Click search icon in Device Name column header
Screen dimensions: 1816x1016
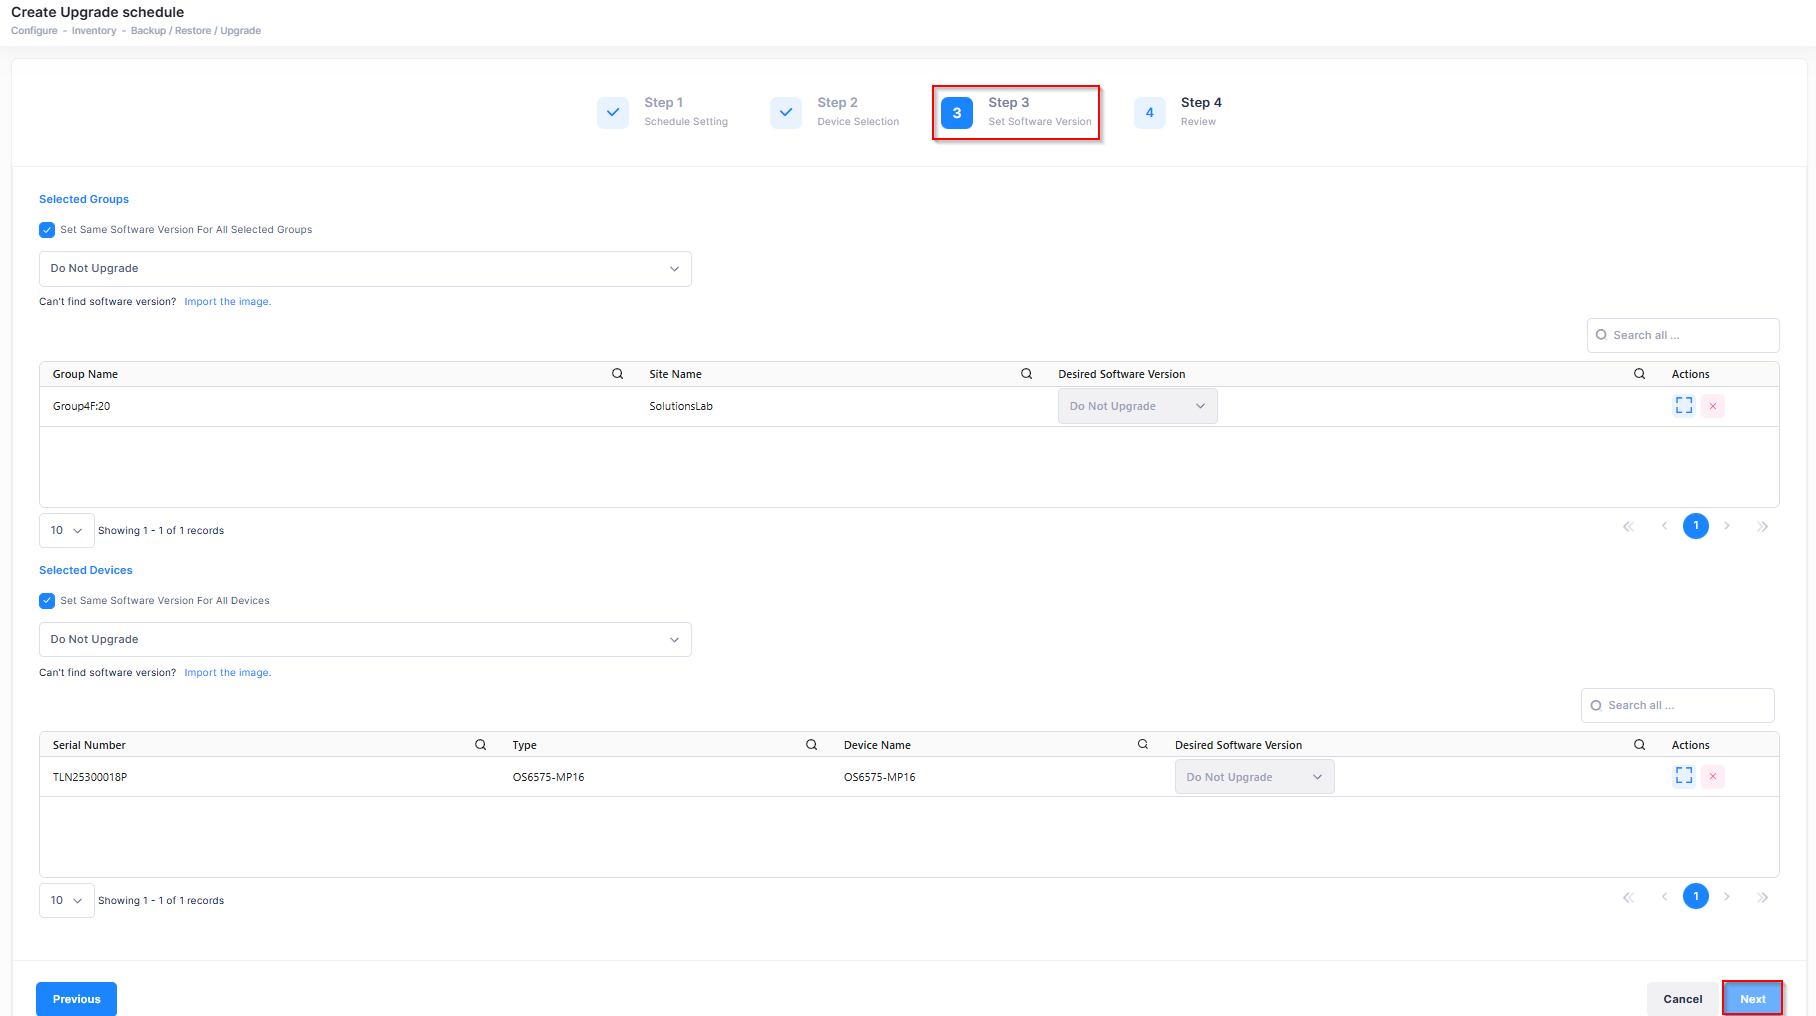click(1142, 745)
